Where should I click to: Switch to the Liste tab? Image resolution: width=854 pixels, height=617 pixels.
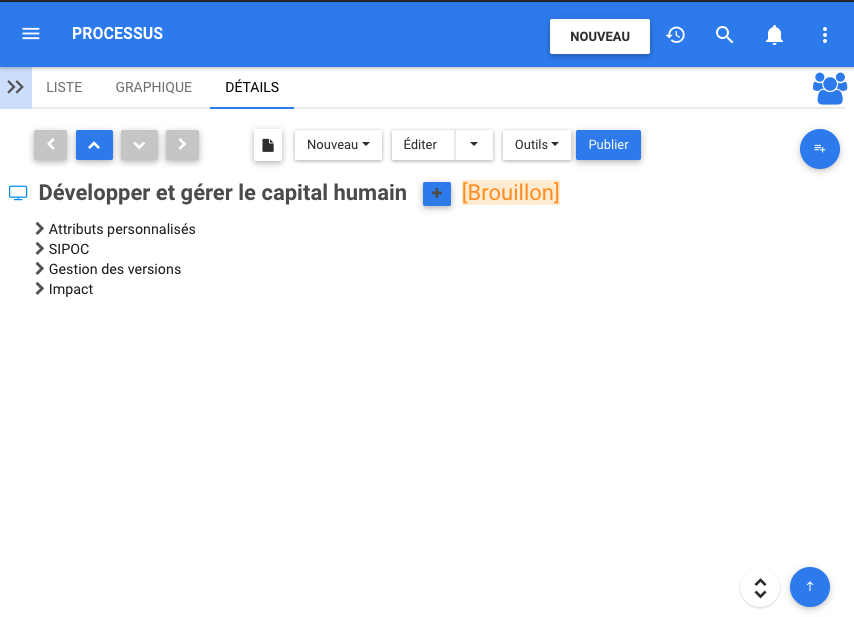pos(64,87)
